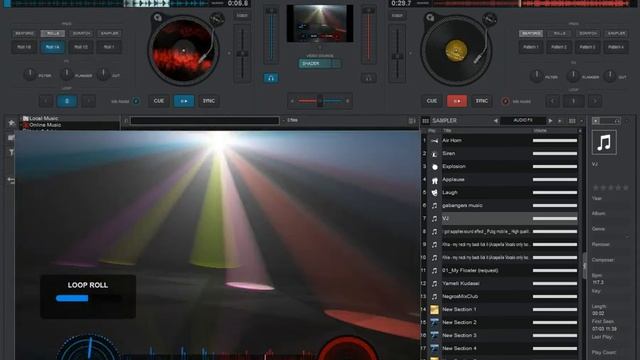The image size is (640, 360).
Task: Enable right deck headphone cue
Action: (369, 78)
